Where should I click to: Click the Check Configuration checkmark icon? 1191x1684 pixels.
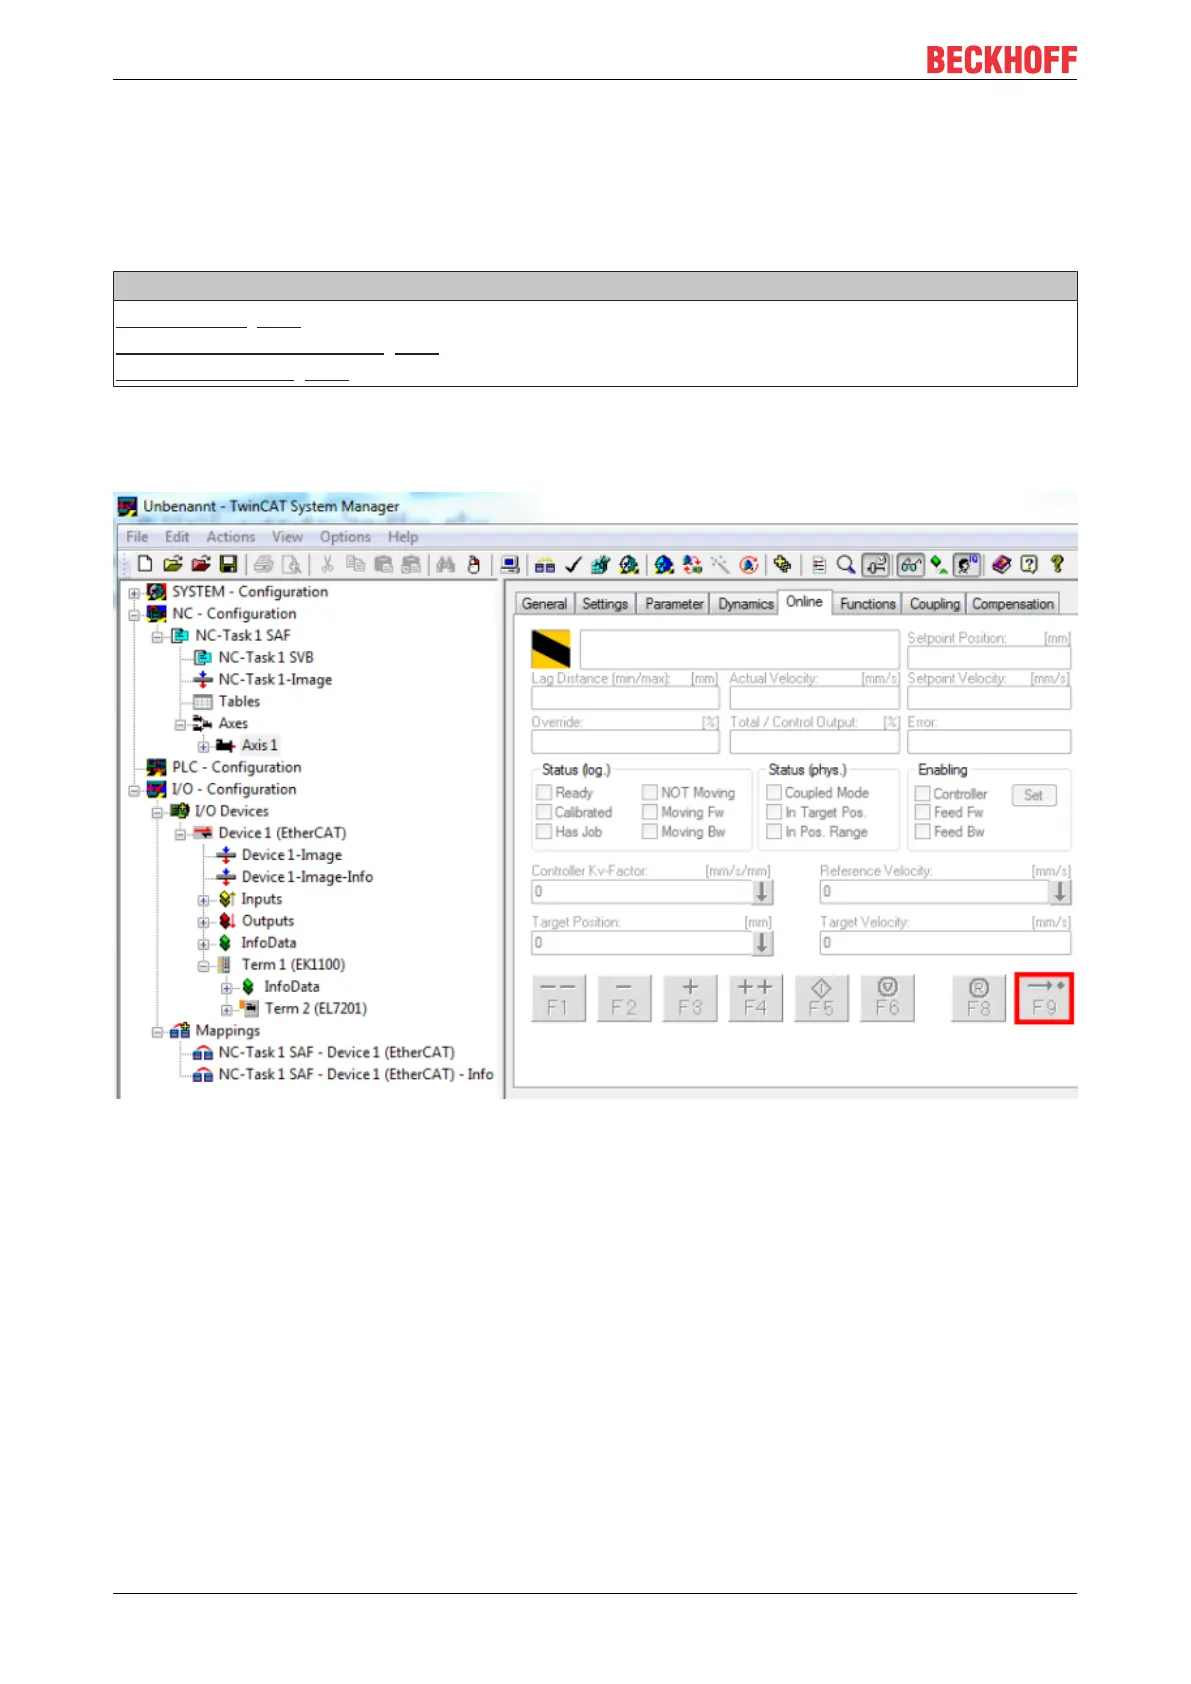coord(573,565)
